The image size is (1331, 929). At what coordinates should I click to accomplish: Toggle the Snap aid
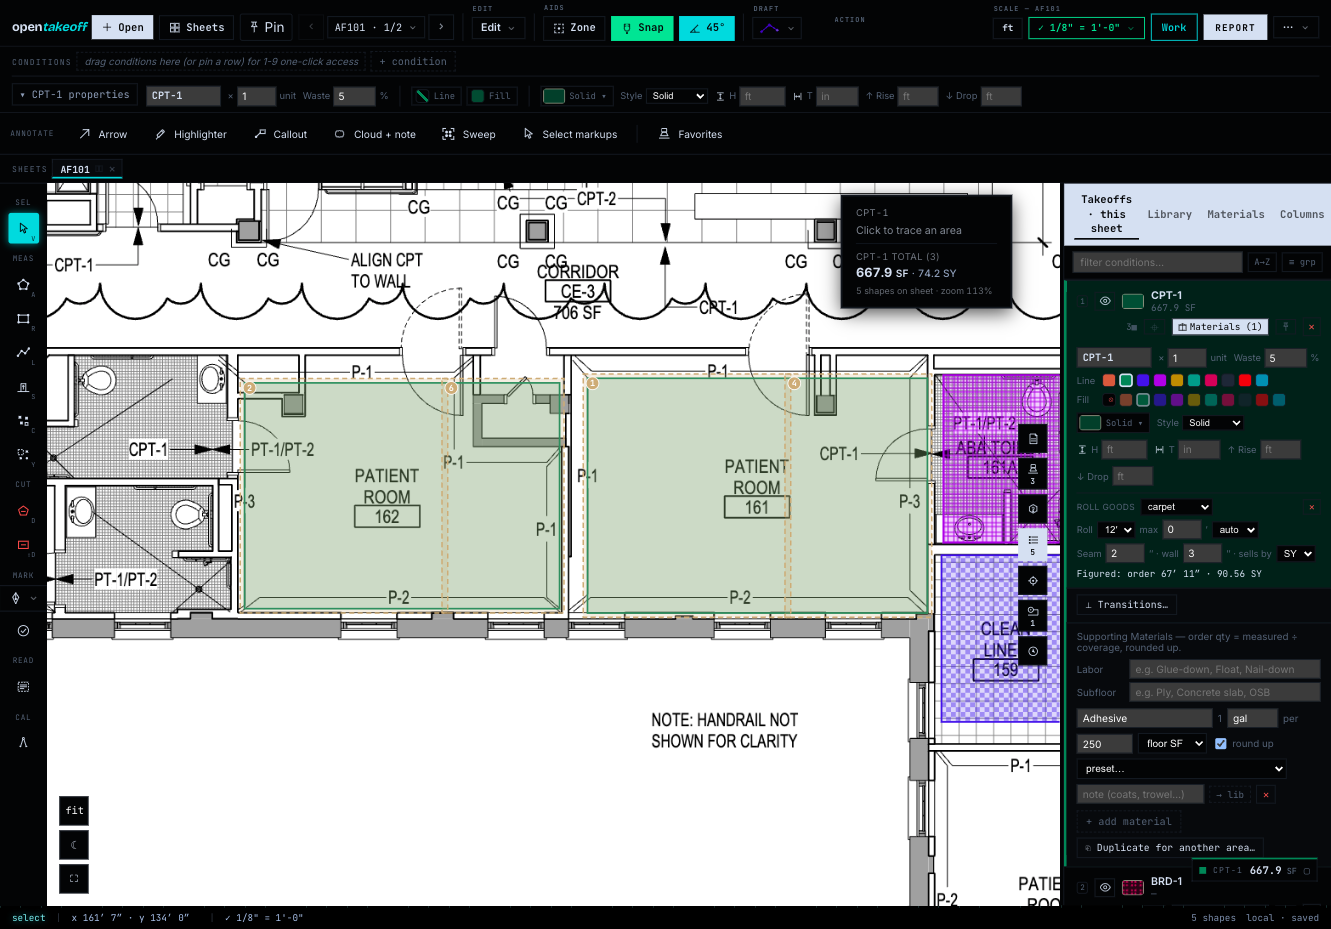click(641, 28)
